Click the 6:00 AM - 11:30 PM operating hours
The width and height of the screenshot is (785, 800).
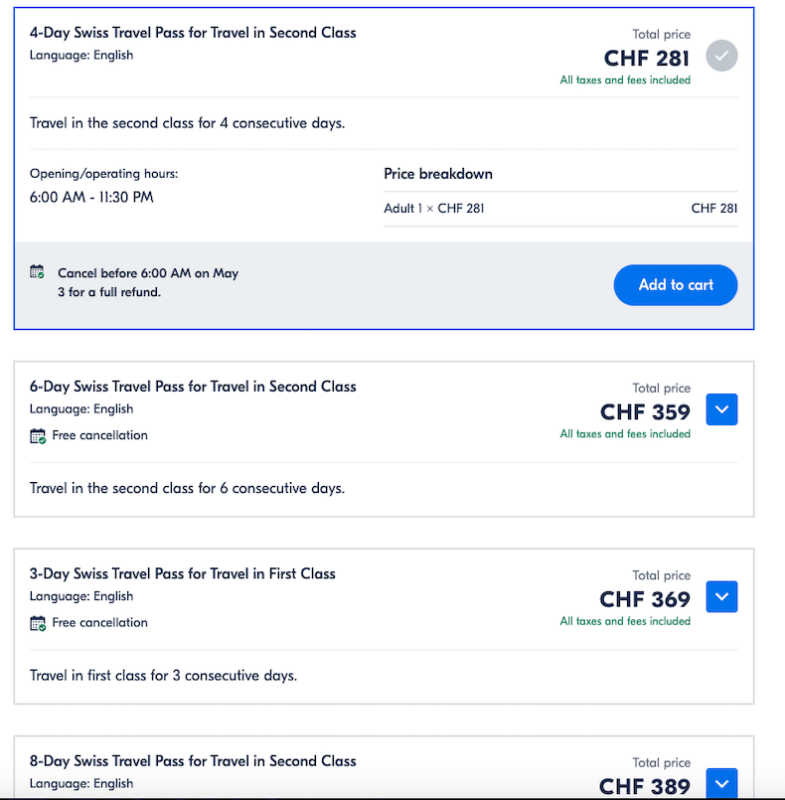coord(92,197)
